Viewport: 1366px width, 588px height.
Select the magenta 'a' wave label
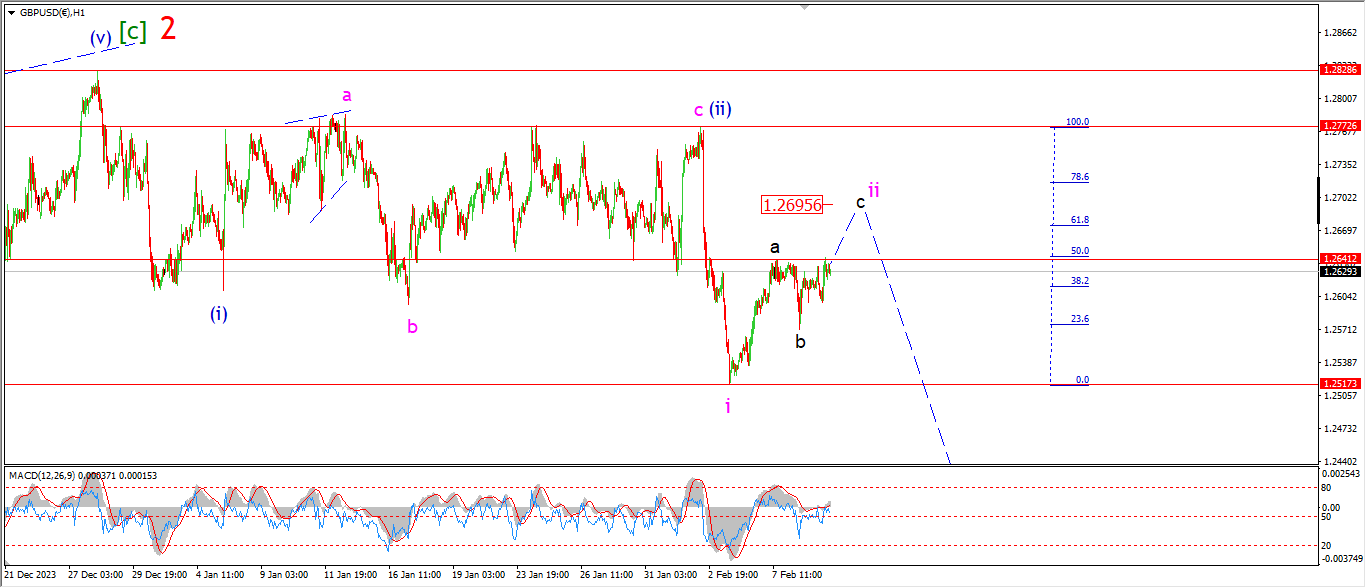(x=347, y=96)
